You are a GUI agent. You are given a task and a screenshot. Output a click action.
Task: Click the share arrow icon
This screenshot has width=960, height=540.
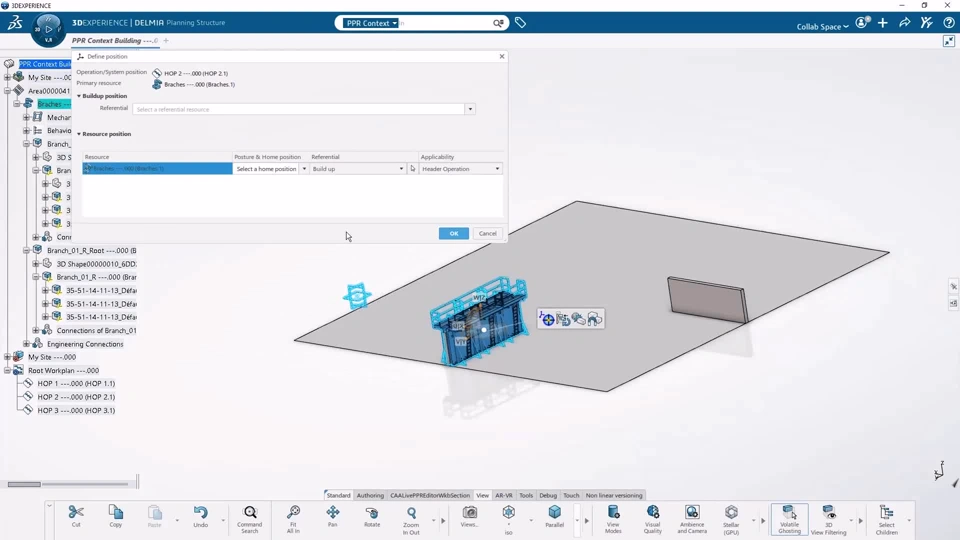pyautogui.click(x=905, y=23)
